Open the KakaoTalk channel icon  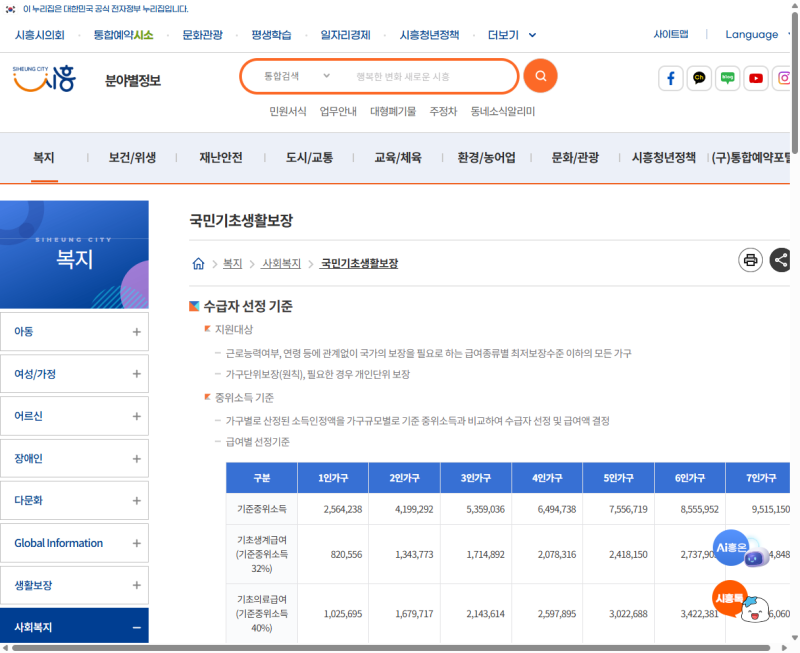pos(699,78)
